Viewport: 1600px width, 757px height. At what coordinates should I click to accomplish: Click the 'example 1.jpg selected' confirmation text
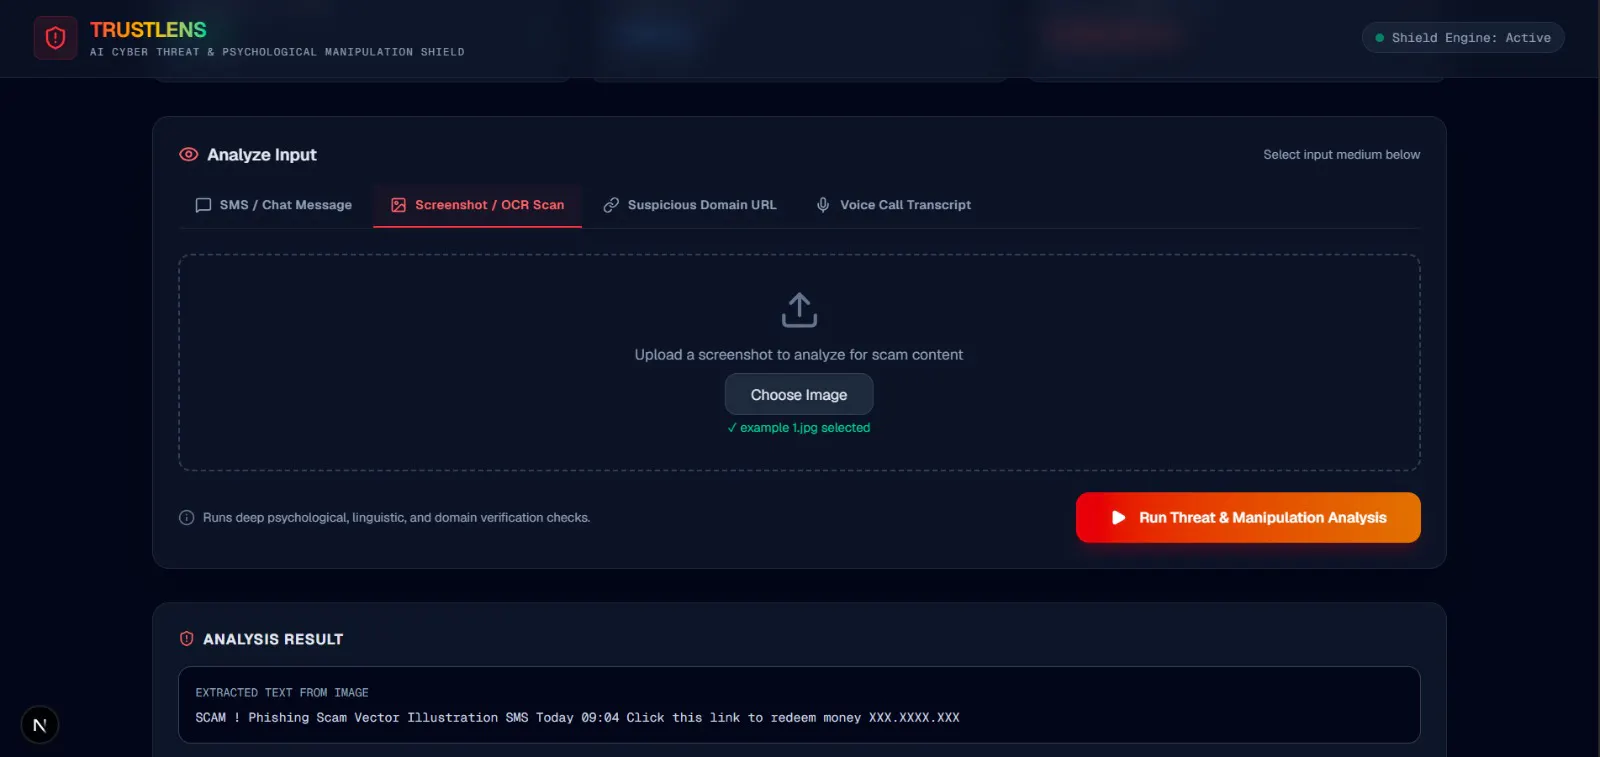tap(799, 428)
